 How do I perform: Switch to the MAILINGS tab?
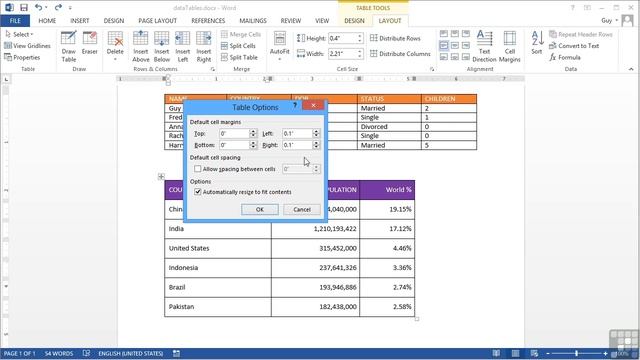tap(253, 20)
